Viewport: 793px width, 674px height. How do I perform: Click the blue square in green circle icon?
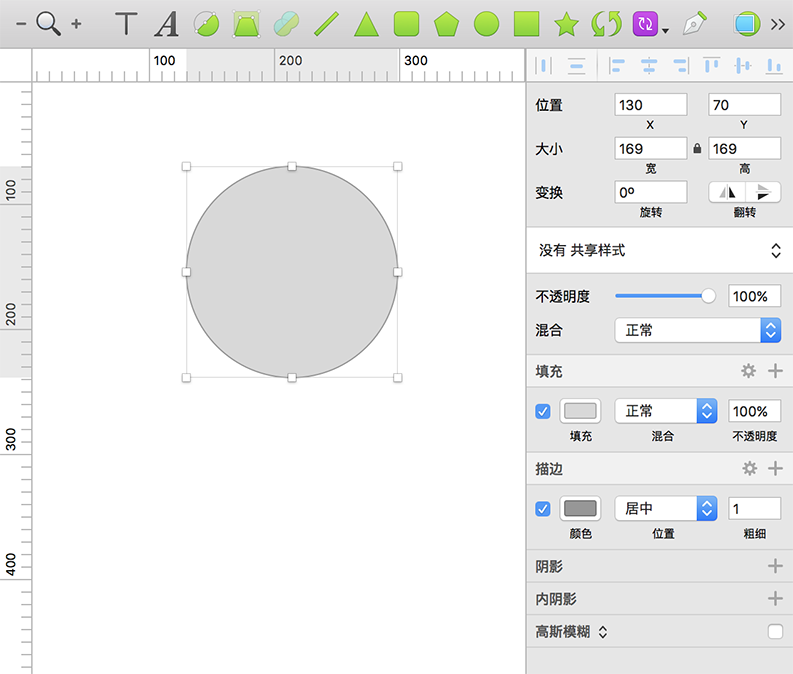pyautogui.click(x=747, y=24)
